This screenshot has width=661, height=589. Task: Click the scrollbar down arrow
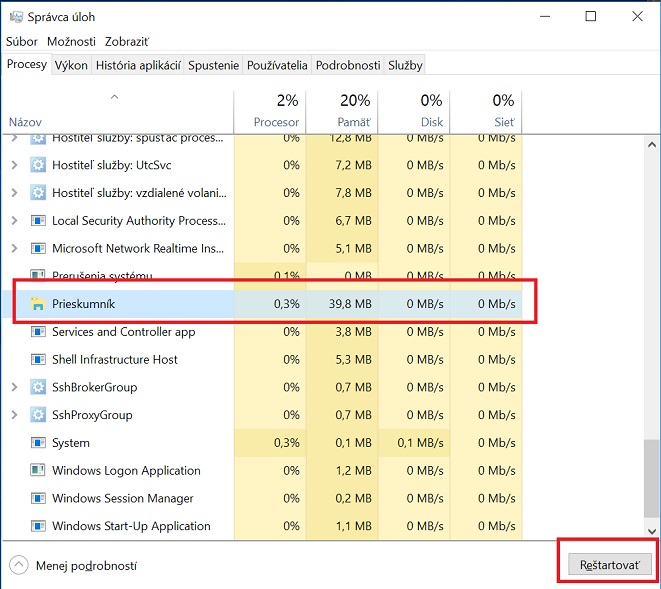point(652,531)
